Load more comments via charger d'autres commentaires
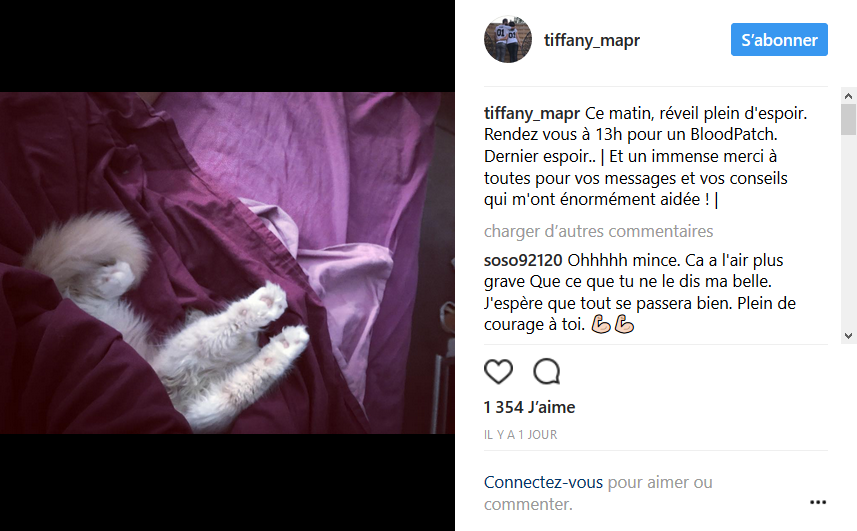This screenshot has height=531, width=857. coord(598,231)
